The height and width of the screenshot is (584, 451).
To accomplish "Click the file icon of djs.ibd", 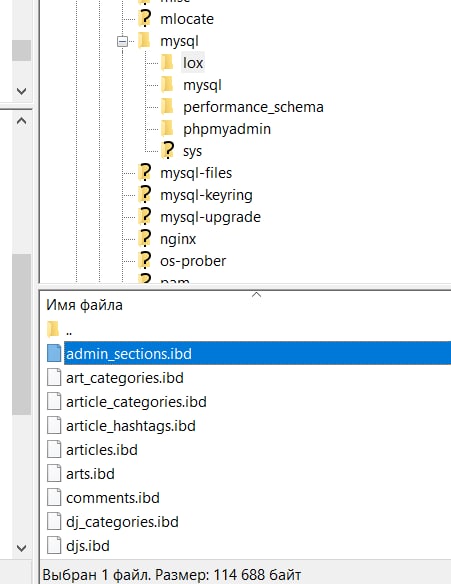I will click(x=54, y=546).
